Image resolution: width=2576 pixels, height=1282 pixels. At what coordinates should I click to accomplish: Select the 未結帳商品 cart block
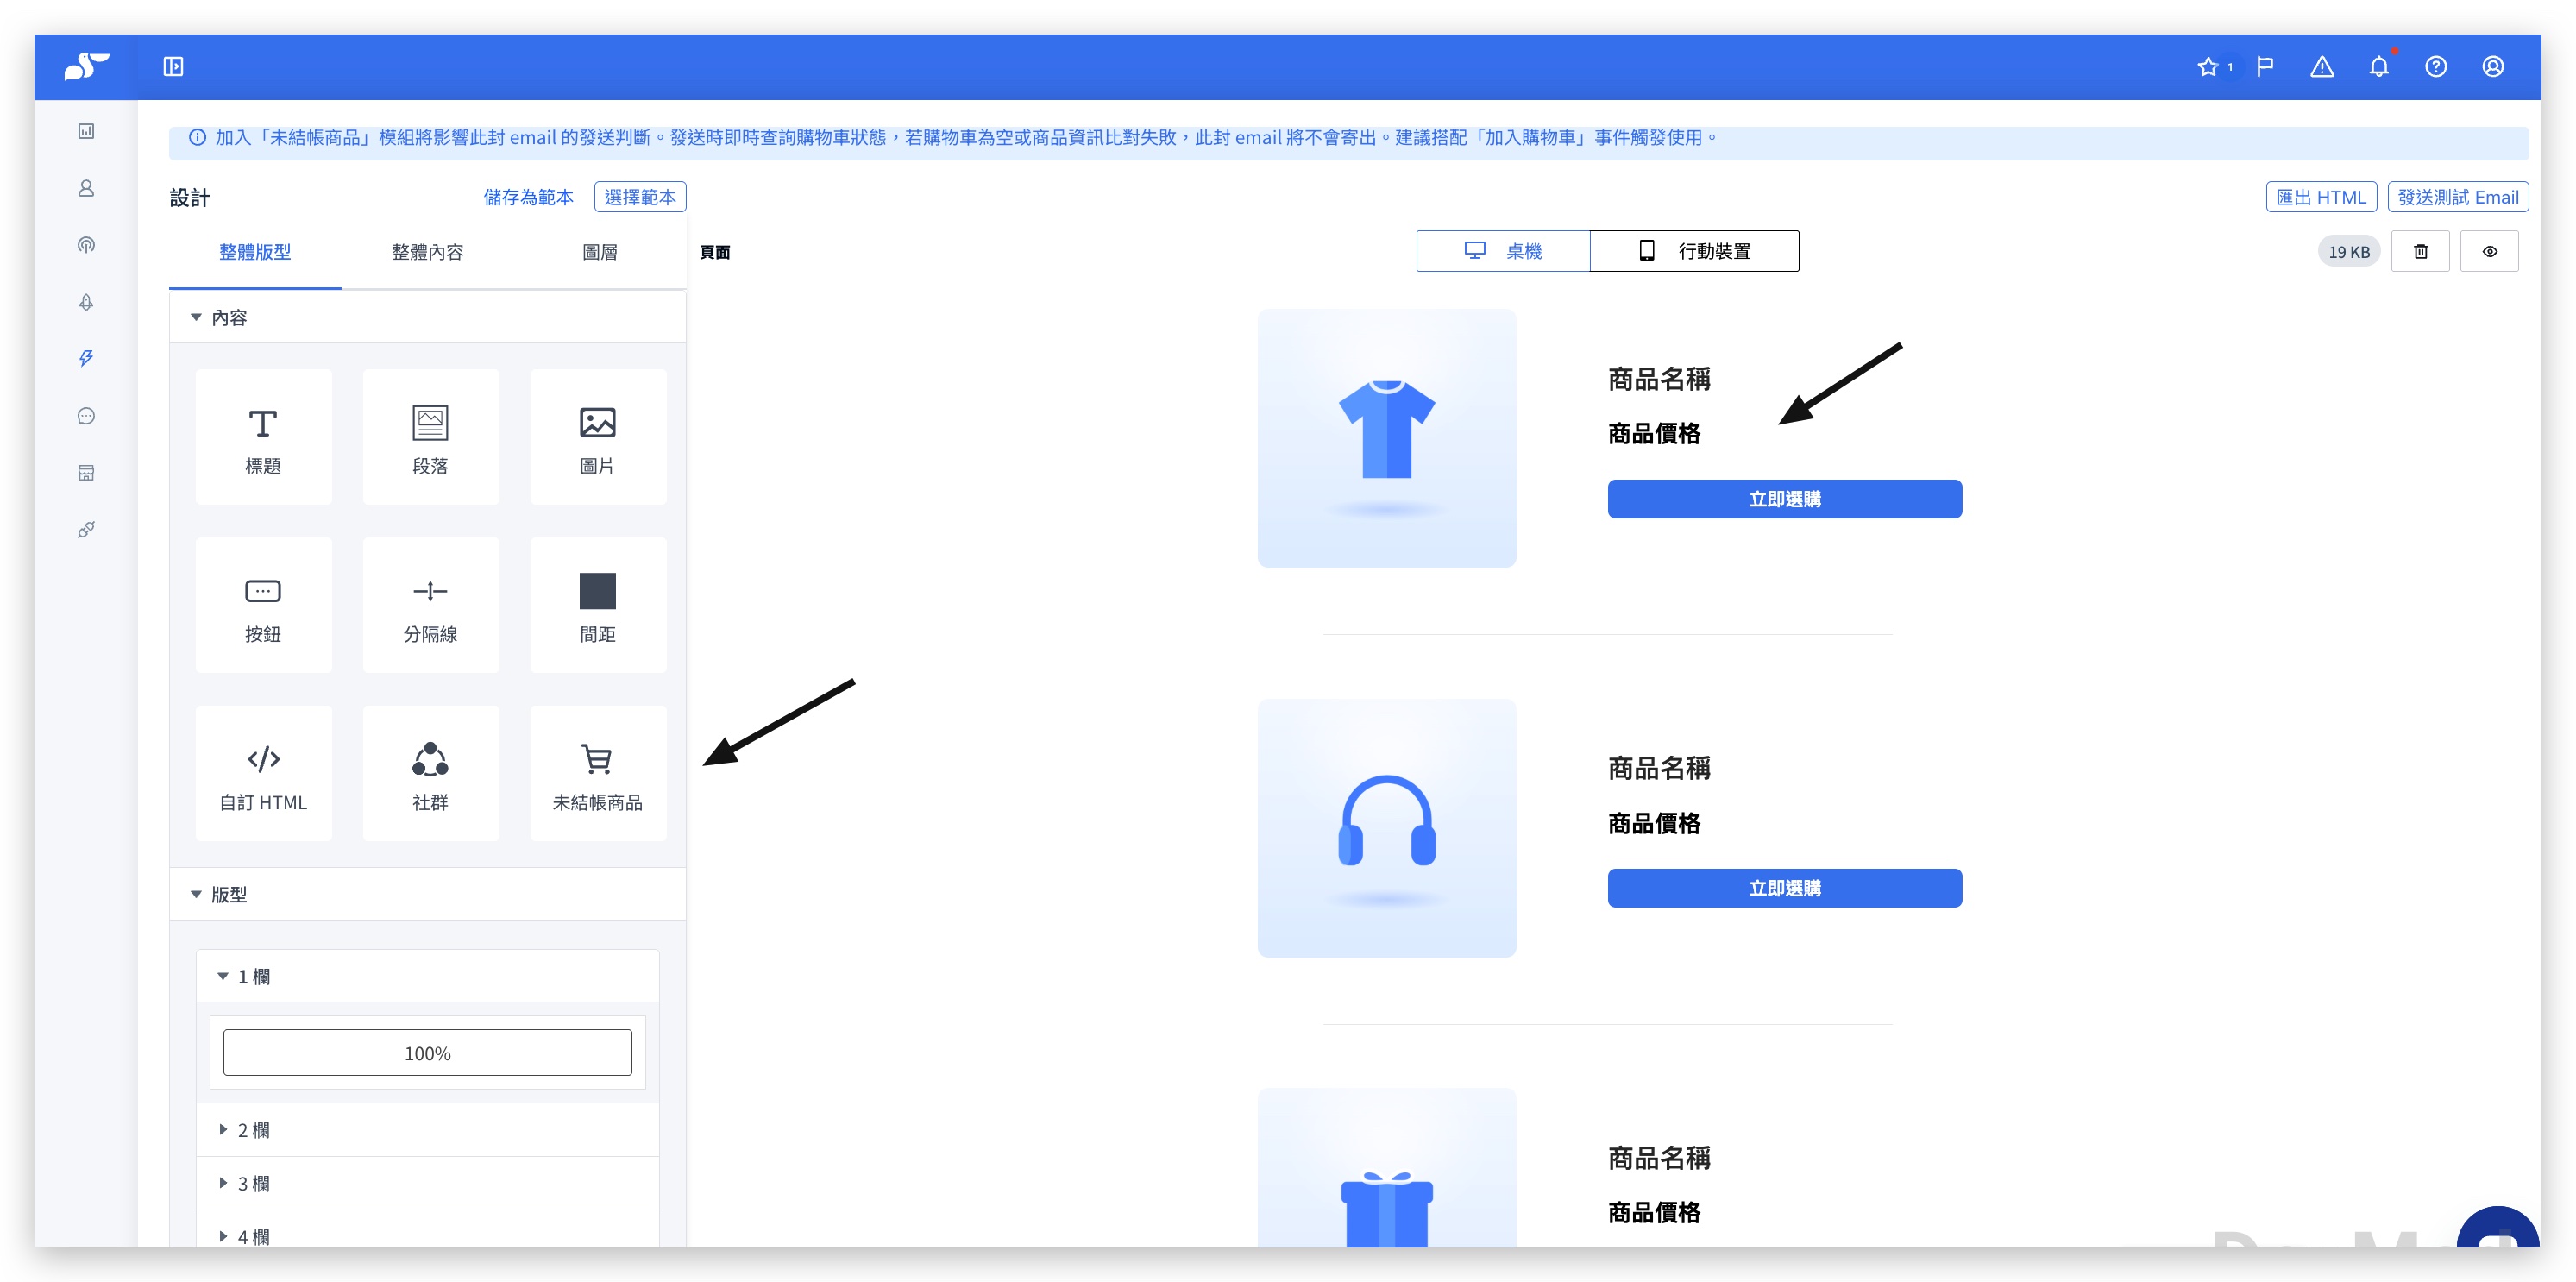pos(598,773)
